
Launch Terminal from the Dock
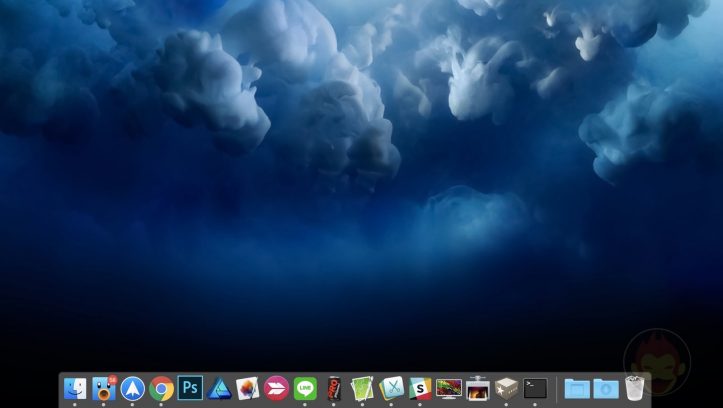(x=535, y=389)
